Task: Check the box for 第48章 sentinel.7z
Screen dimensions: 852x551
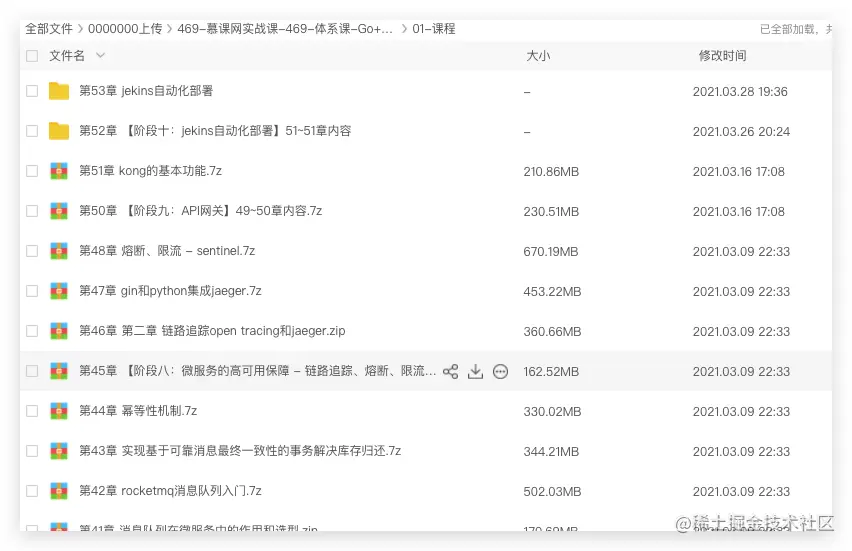Action: pyautogui.click(x=32, y=251)
